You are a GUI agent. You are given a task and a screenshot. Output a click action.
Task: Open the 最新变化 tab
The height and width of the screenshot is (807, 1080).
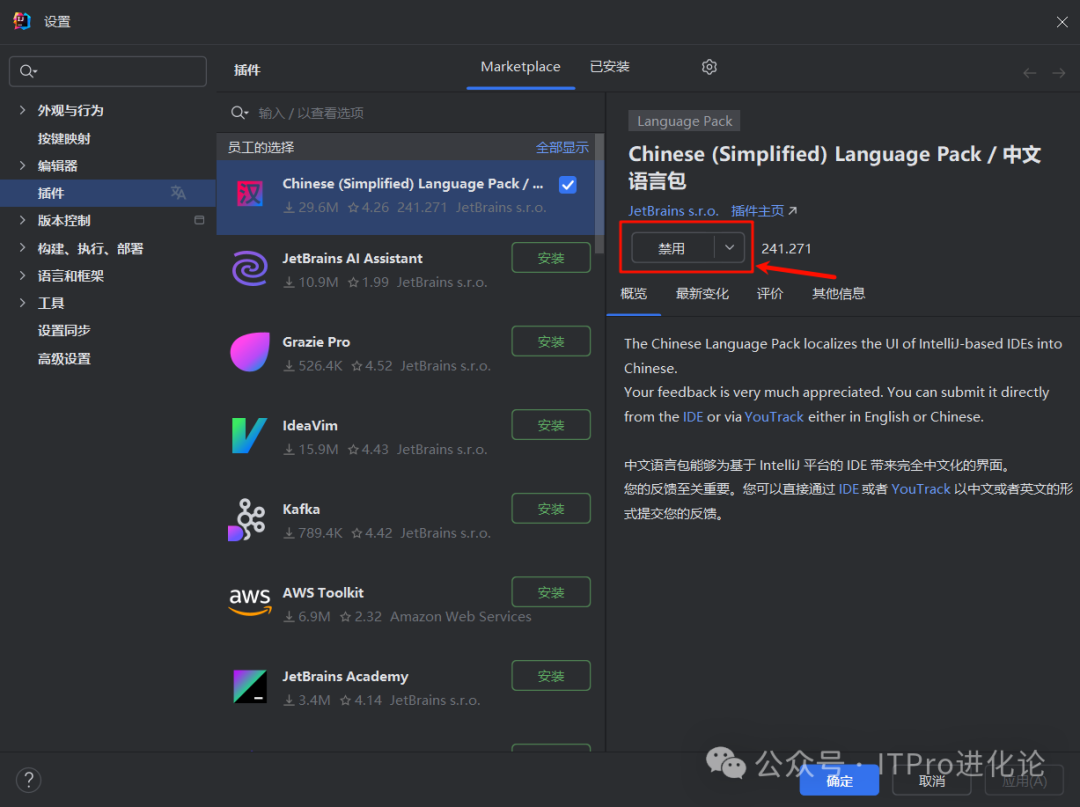click(702, 294)
